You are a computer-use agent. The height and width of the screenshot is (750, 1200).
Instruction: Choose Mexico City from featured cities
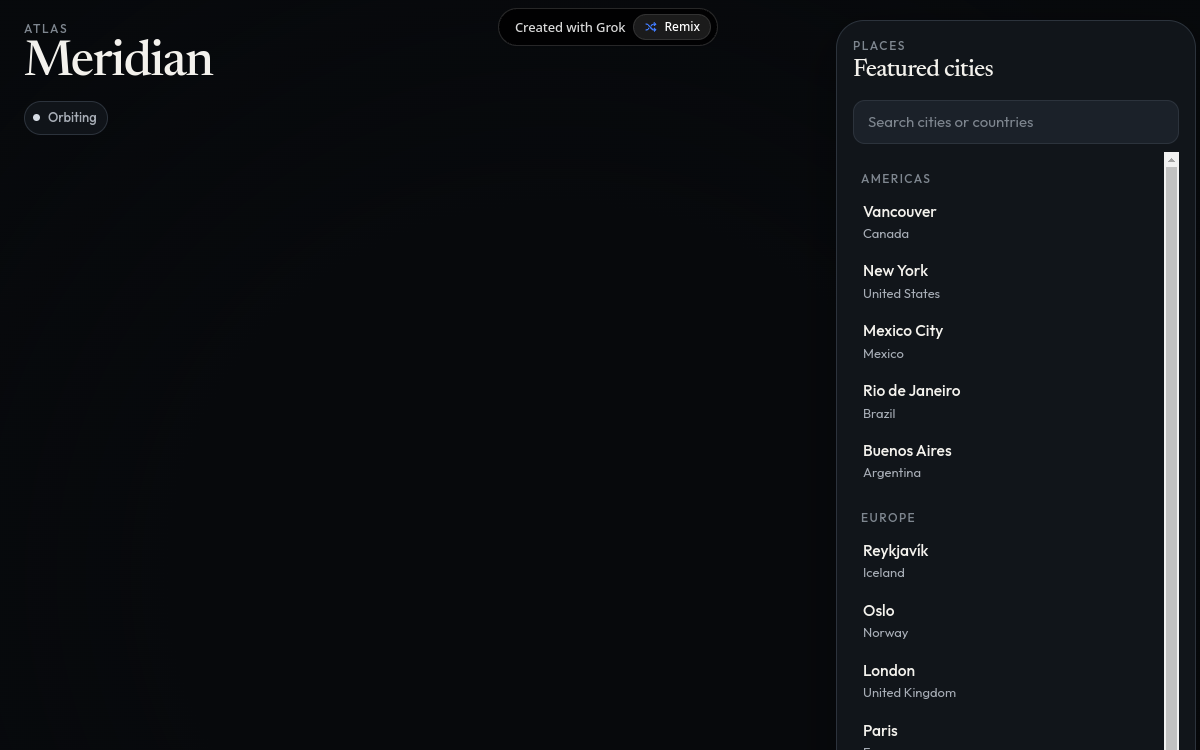coord(1008,341)
